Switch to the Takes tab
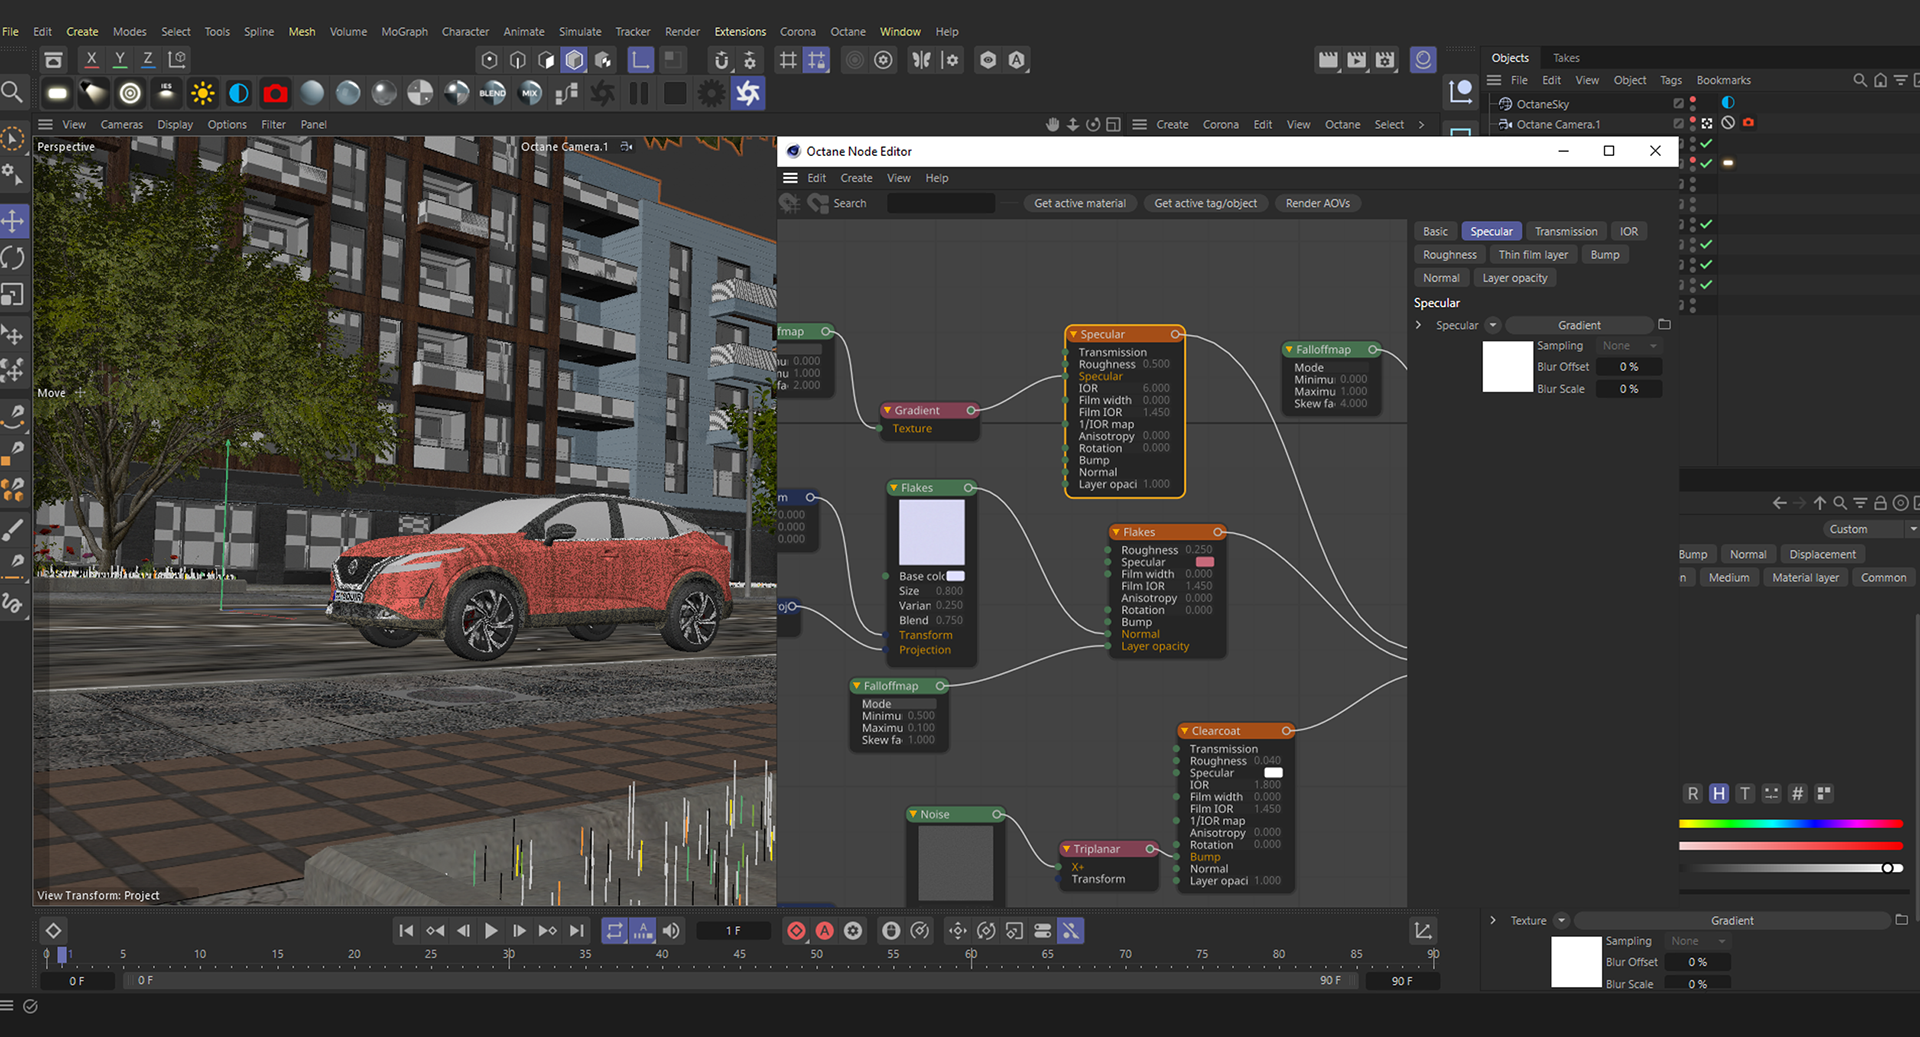1920x1037 pixels. tap(1566, 58)
